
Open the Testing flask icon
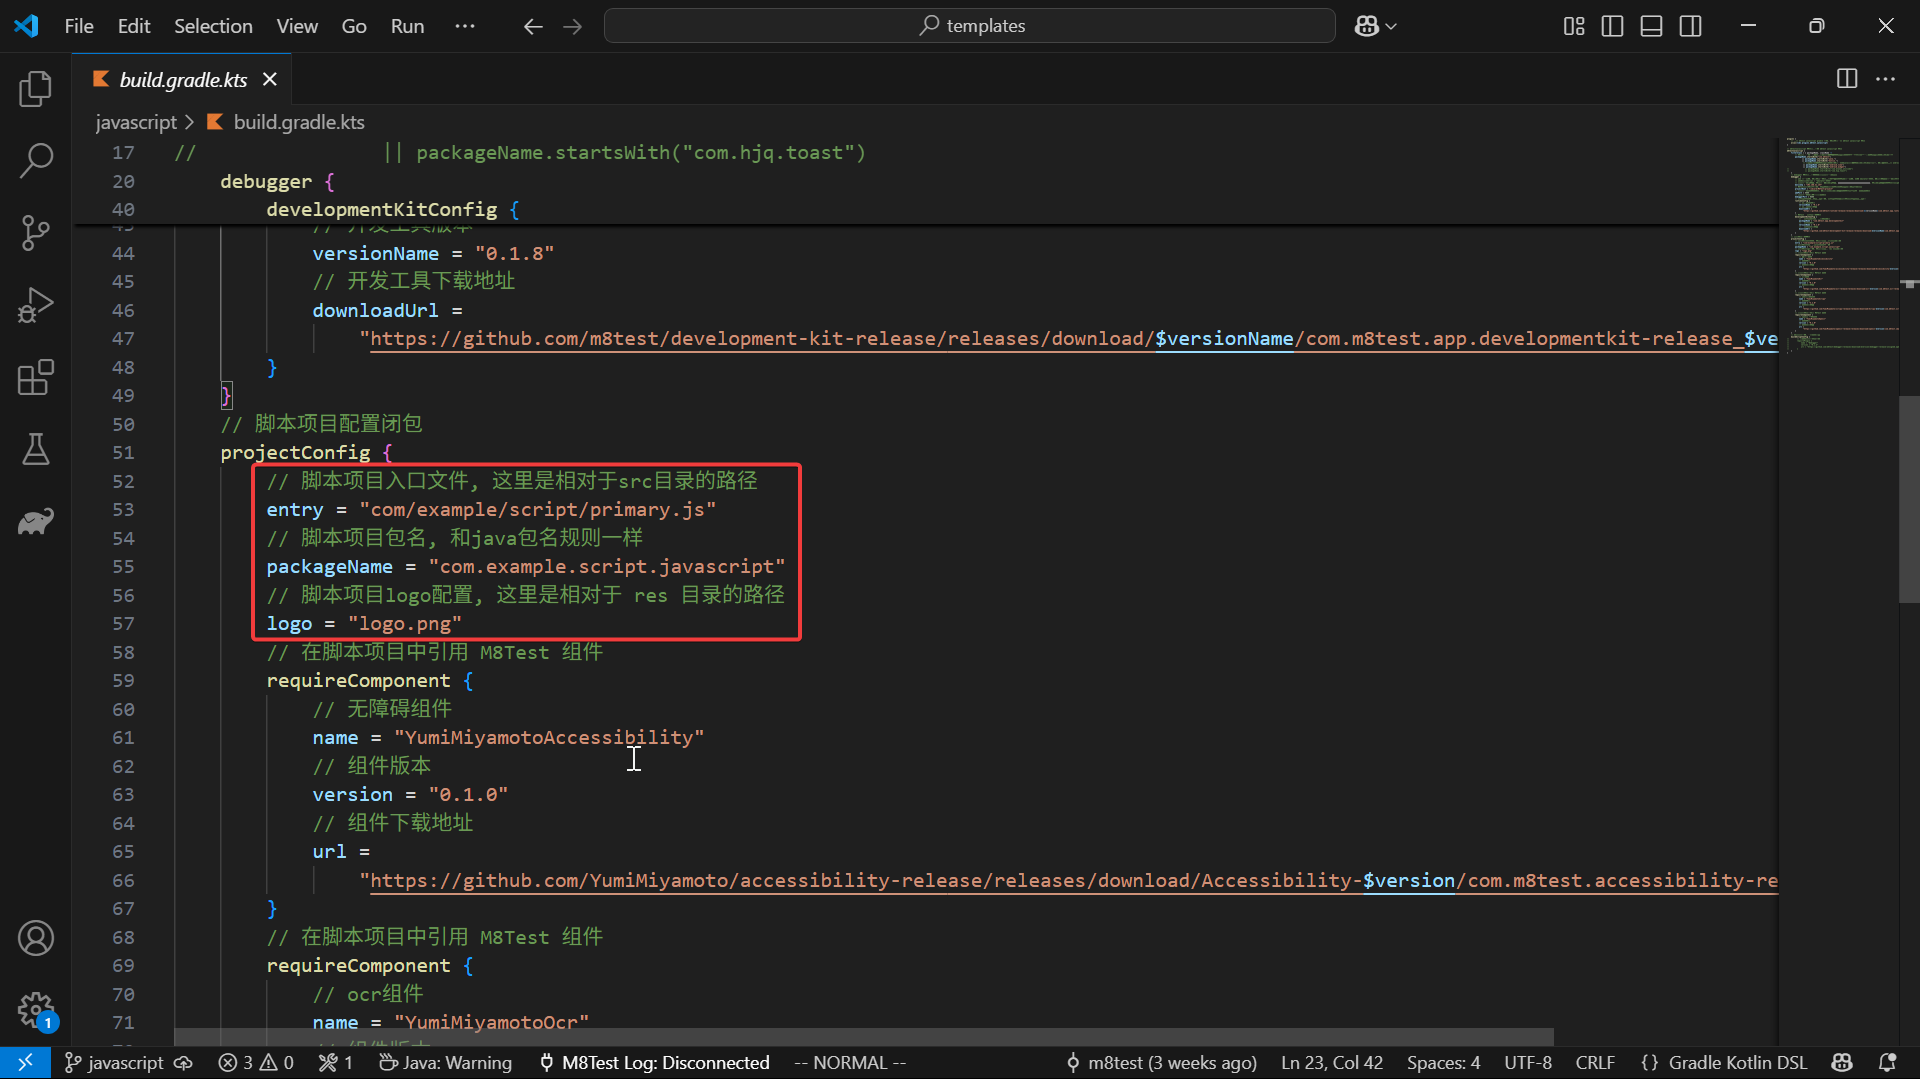[x=36, y=450]
